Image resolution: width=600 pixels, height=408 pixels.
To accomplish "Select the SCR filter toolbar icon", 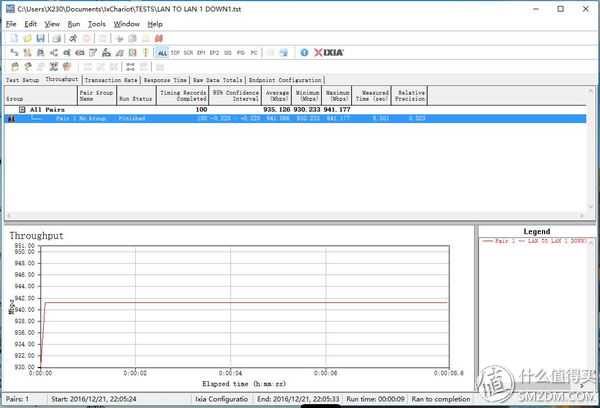I will (189, 52).
